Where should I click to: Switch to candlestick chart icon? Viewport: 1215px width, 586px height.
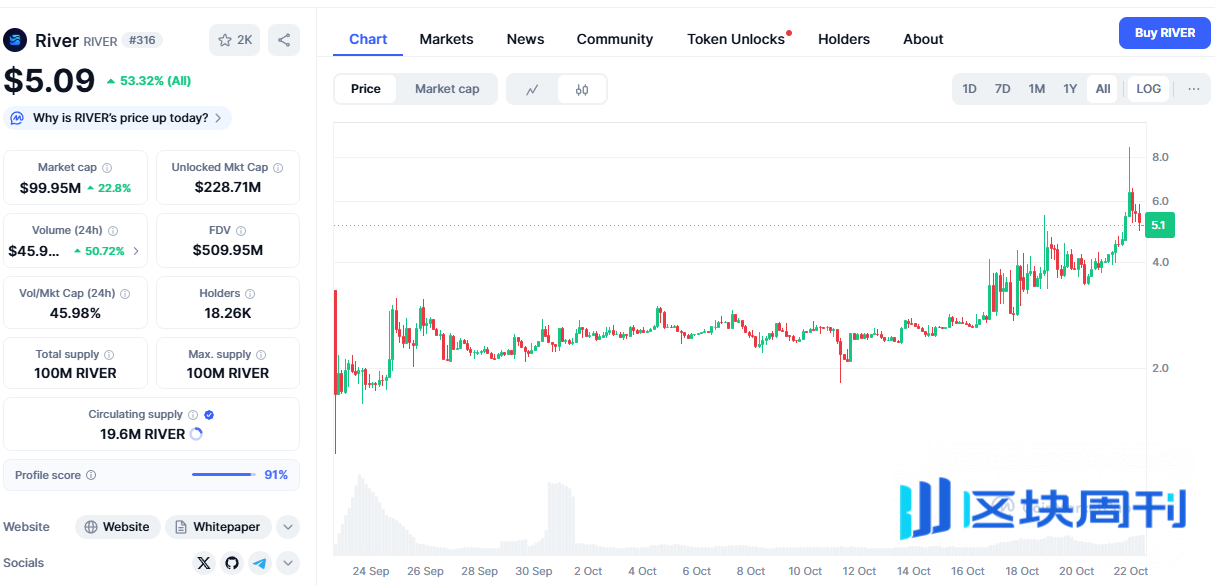click(582, 89)
